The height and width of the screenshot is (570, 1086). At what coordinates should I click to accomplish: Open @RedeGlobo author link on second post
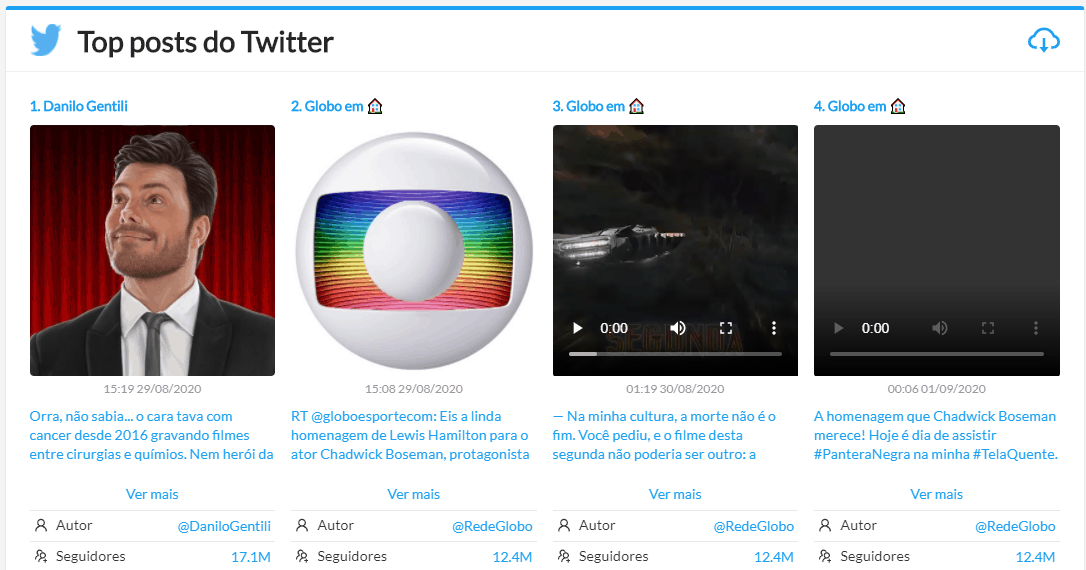click(x=492, y=526)
